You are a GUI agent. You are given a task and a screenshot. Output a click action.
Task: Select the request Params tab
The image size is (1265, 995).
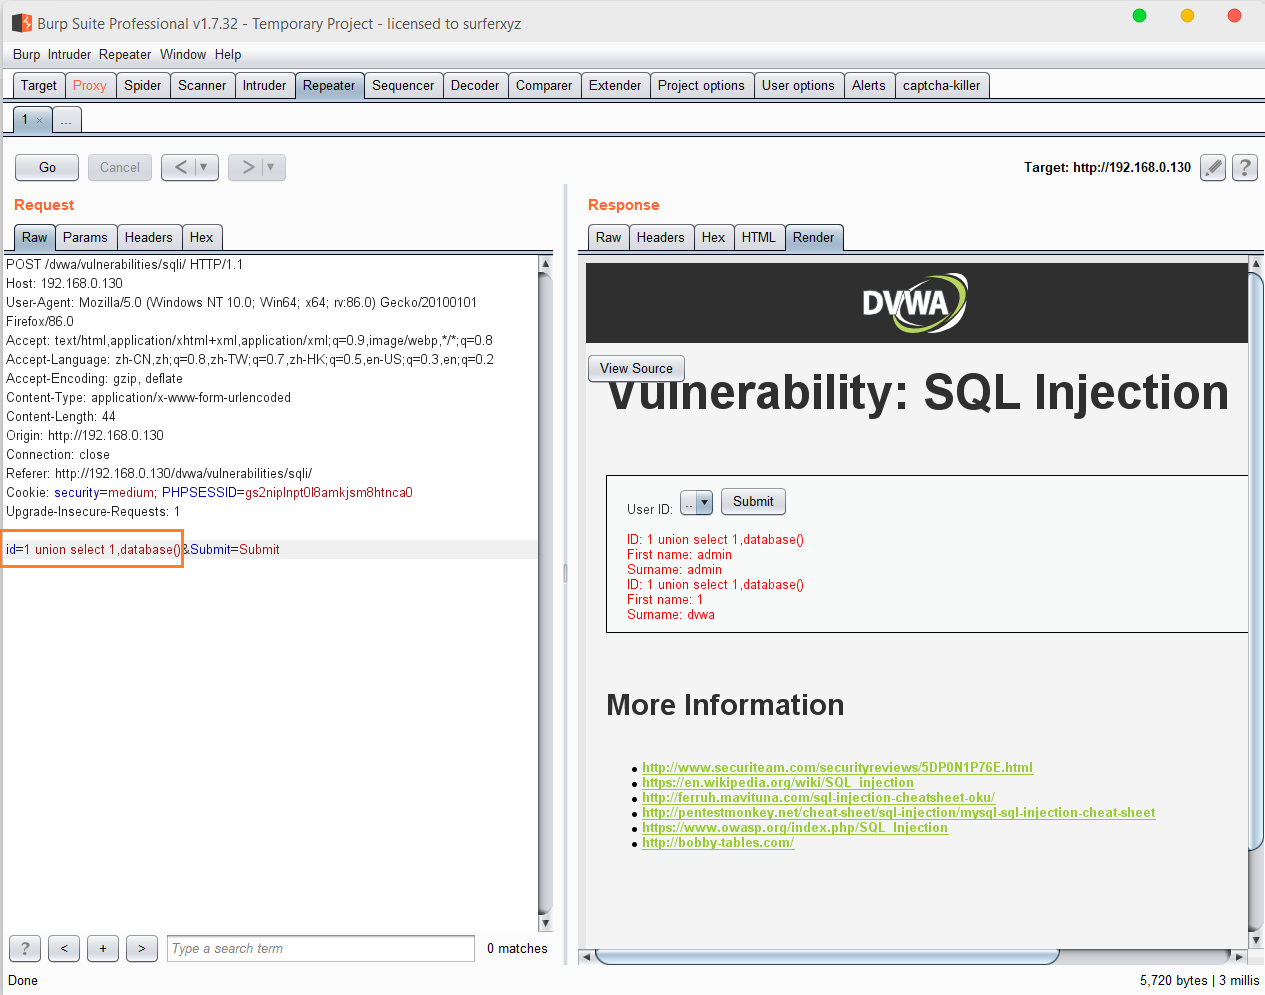click(85, 238)
